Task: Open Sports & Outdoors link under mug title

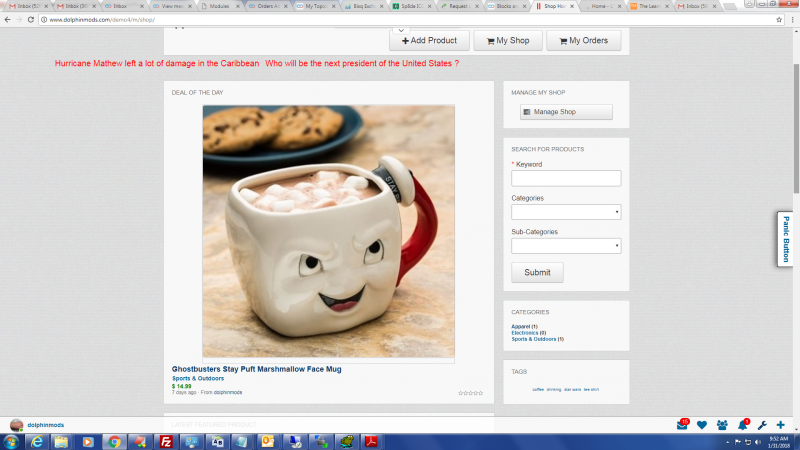Action: (x=198, y=379)
